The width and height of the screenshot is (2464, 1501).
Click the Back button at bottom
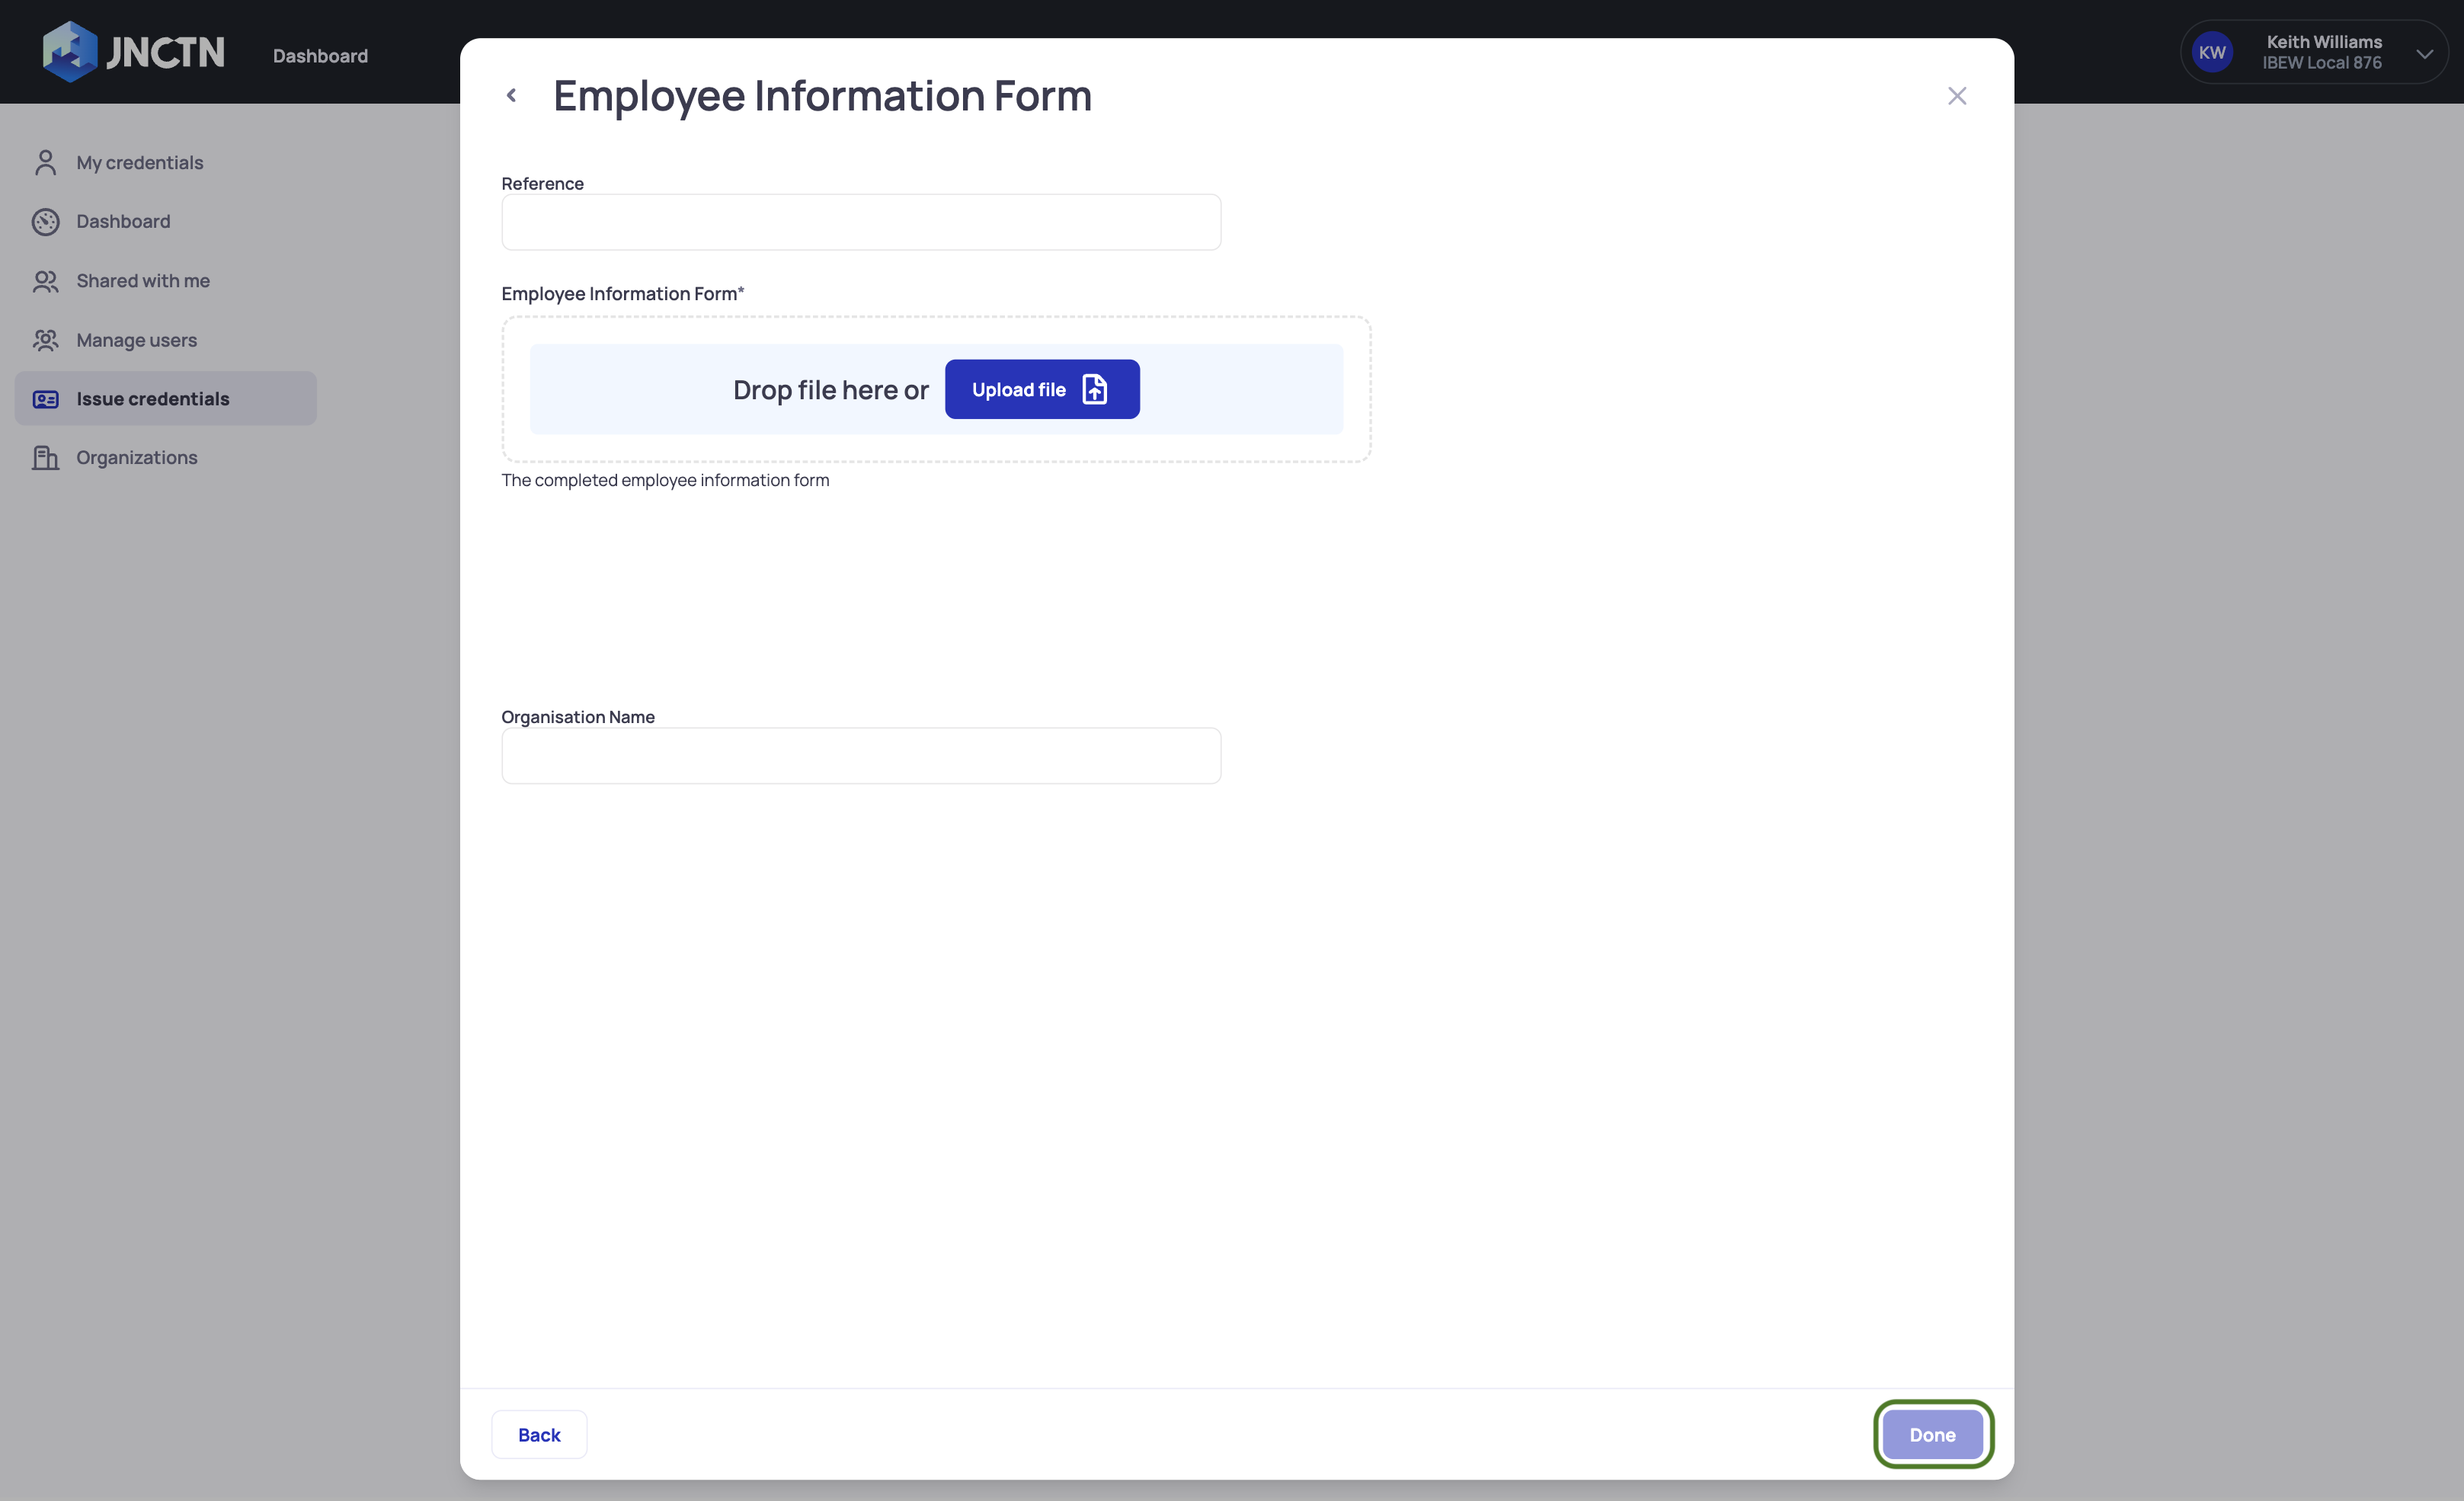pos(539,1434)
